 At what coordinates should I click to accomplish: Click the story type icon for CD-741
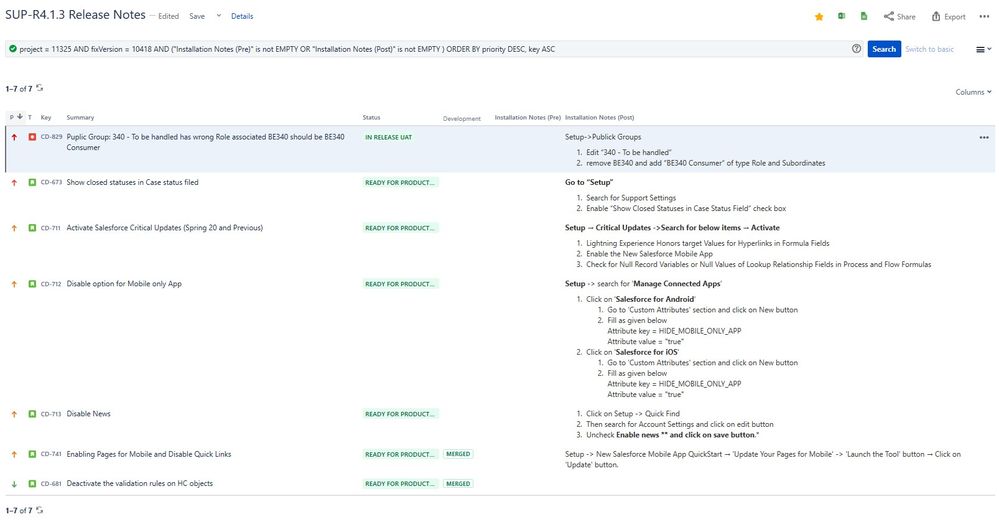[32, 455]
